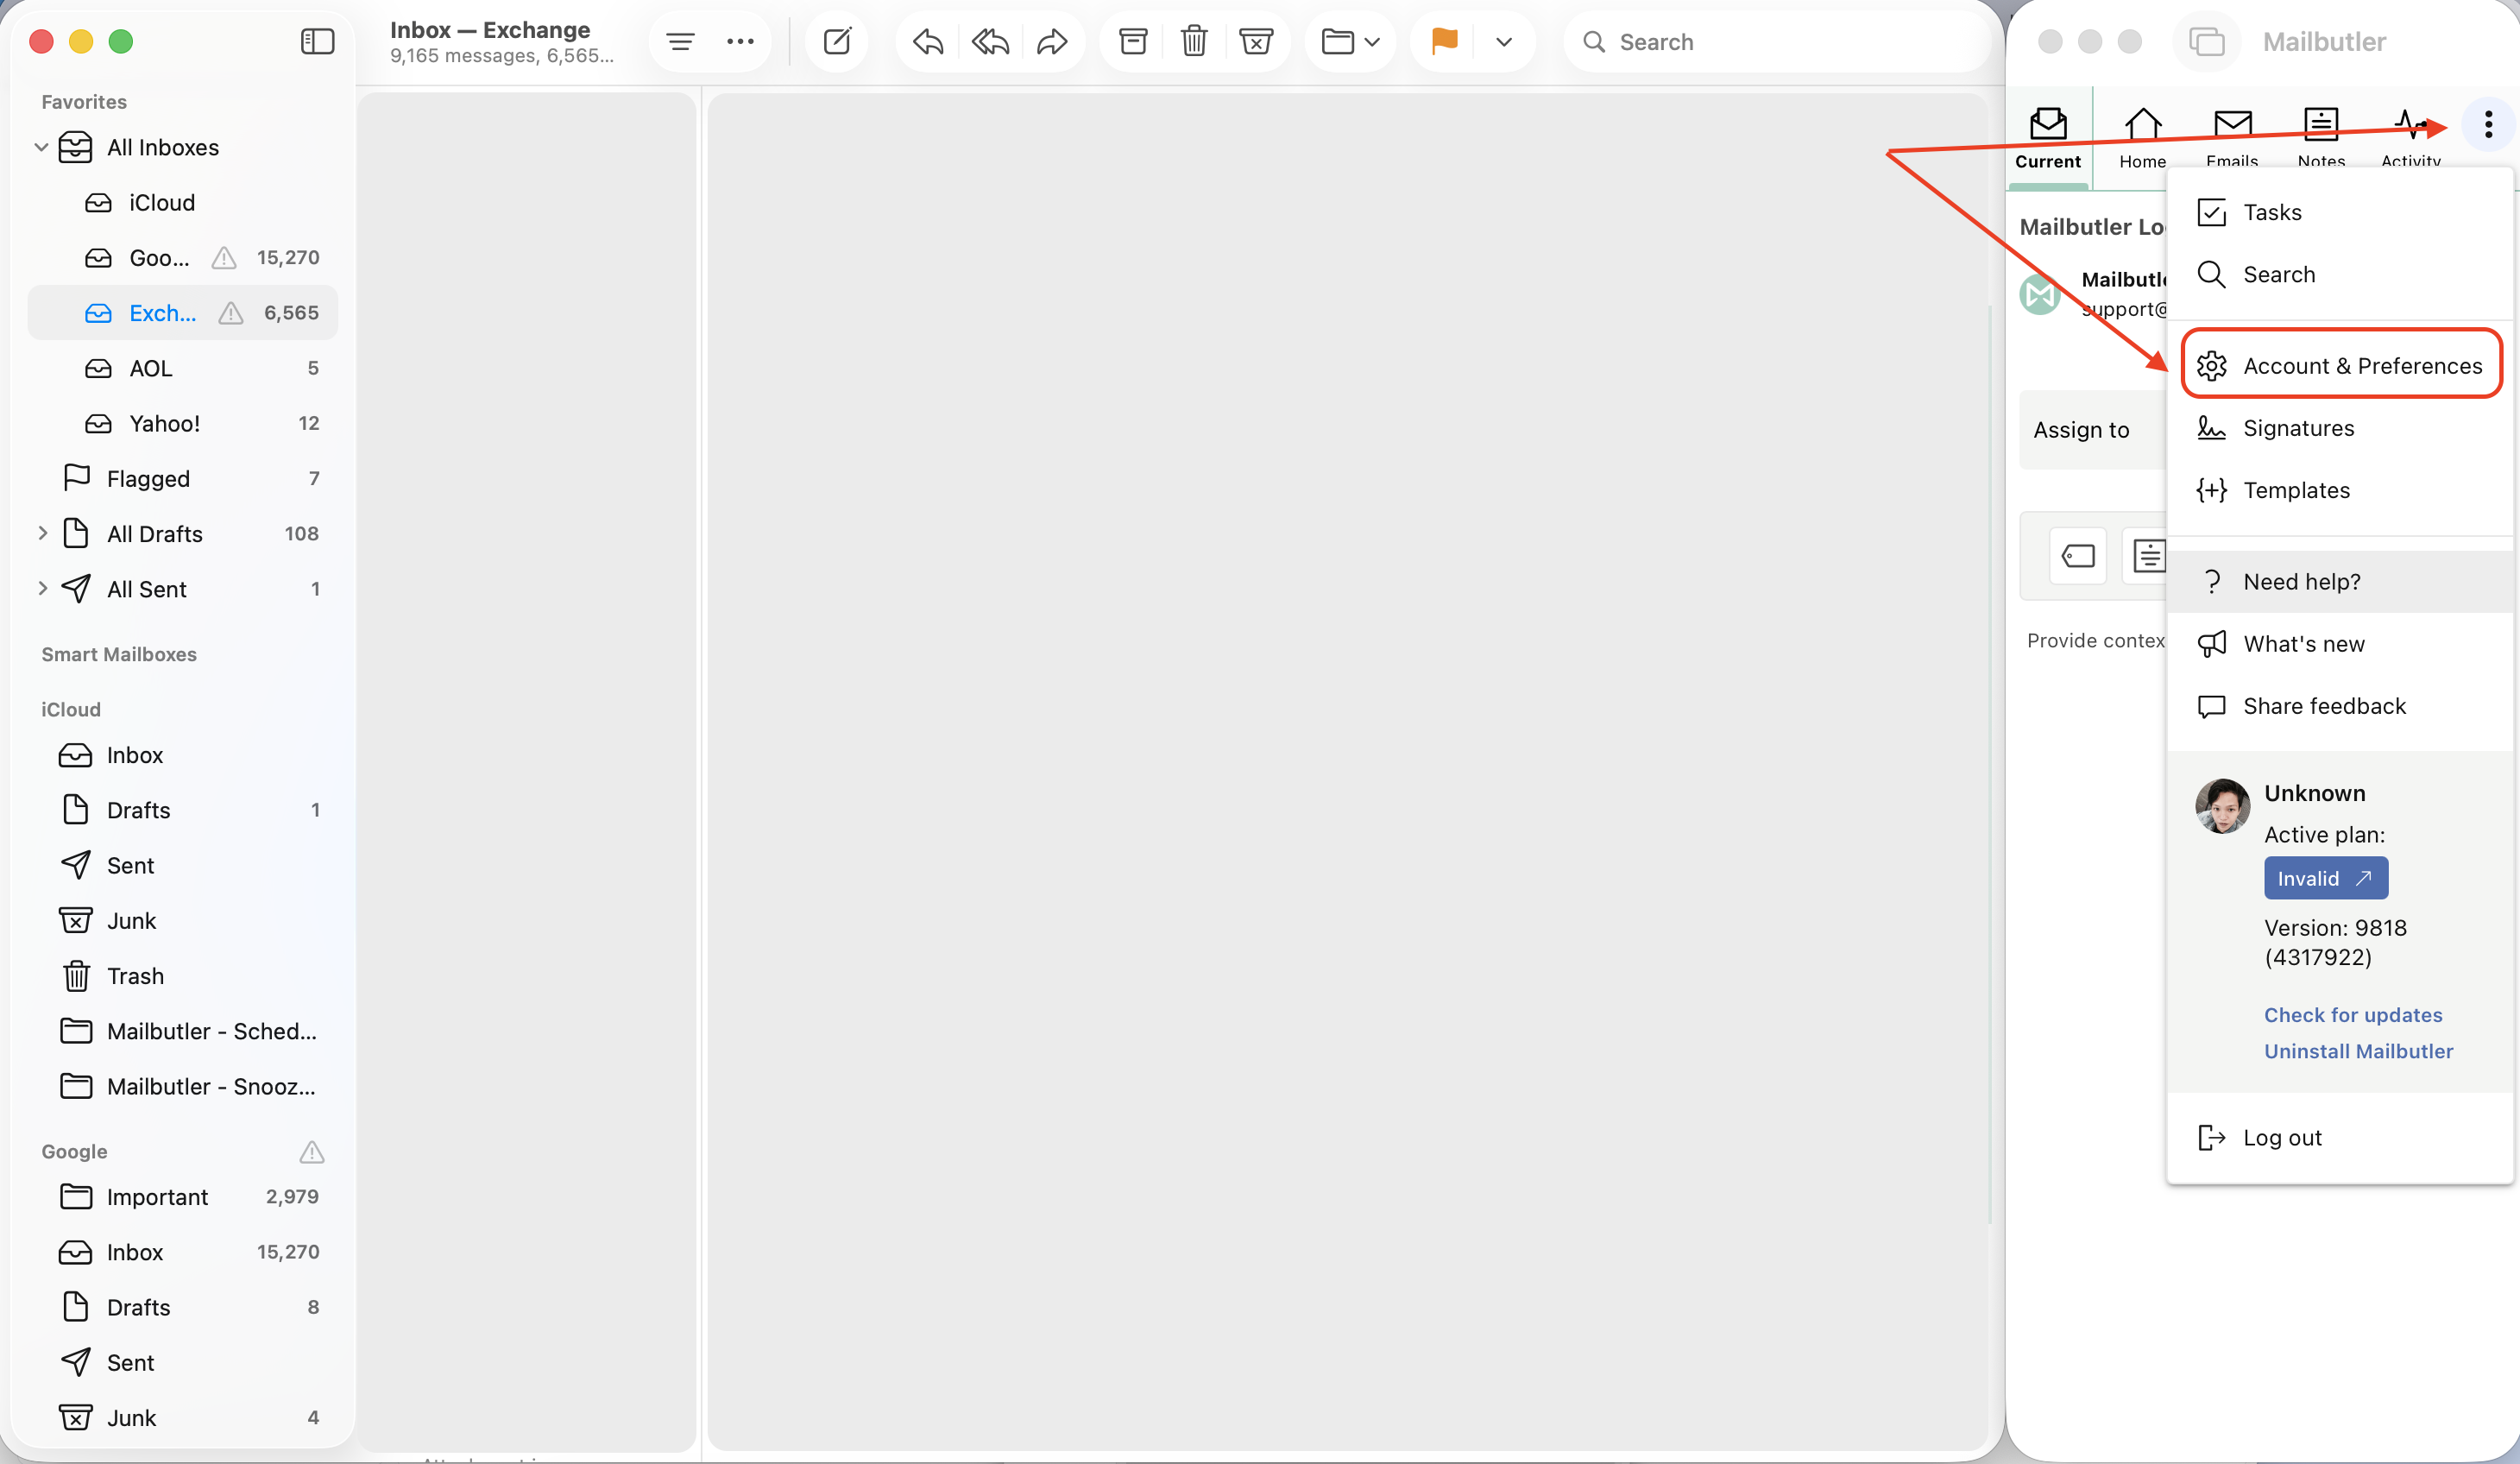Open What's new menu entry
The width and height of the screenshot is (2520, 1464).
(2340, 643)
